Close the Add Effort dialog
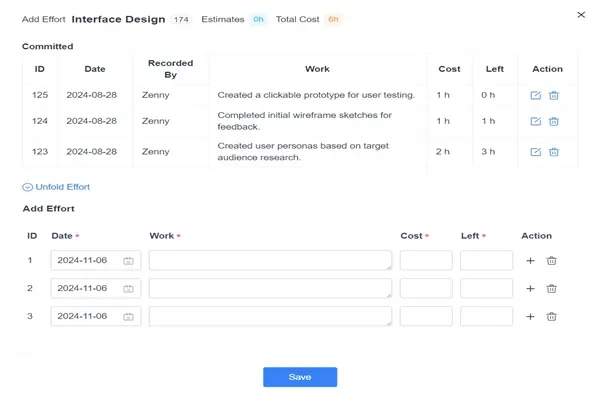 (x=582, y=15)
